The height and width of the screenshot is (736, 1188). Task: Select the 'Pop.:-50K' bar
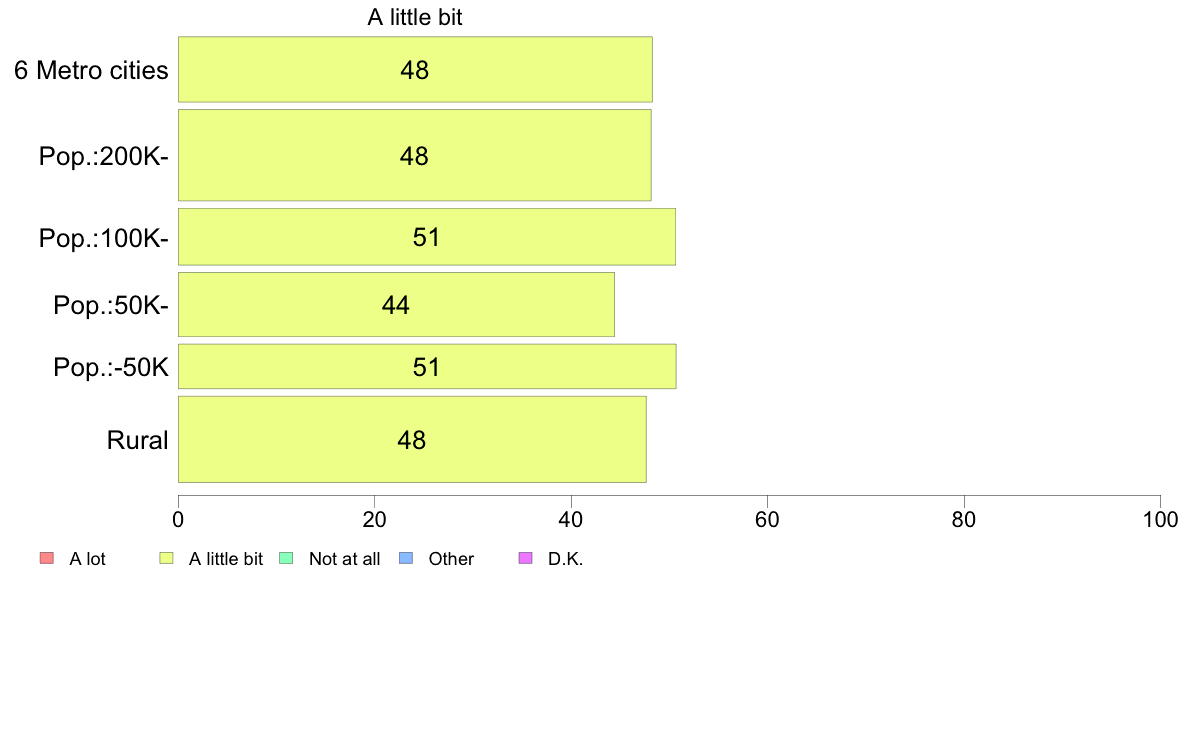[427, 367]
